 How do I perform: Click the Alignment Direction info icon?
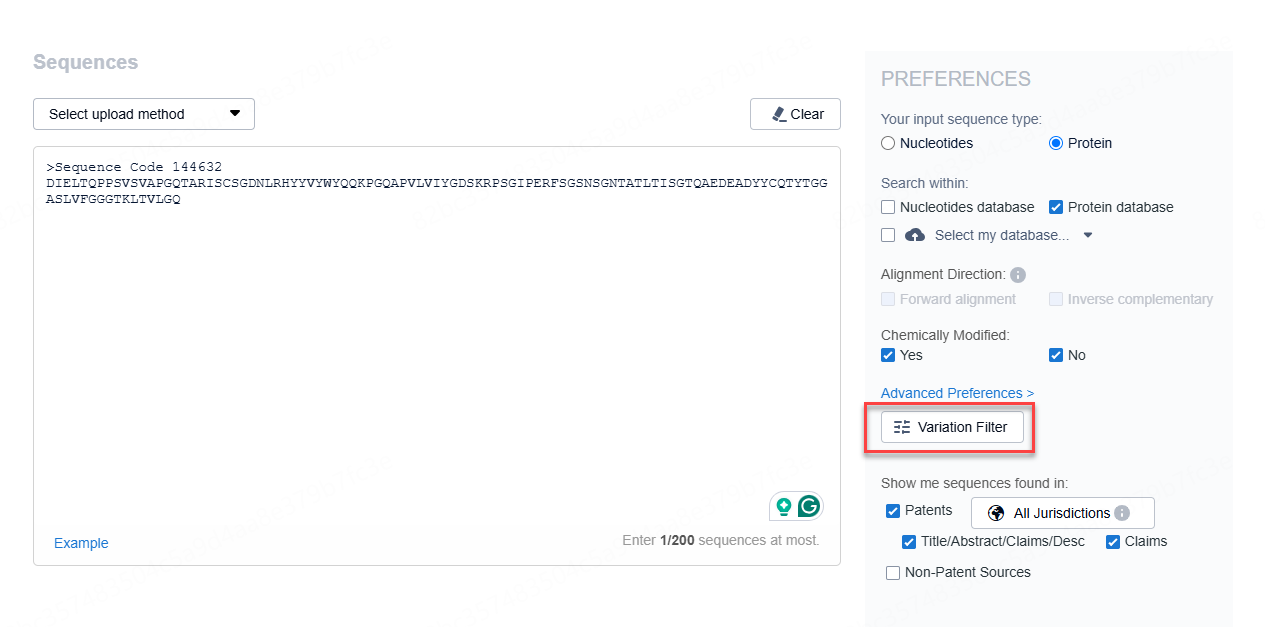coord(1018,274)
